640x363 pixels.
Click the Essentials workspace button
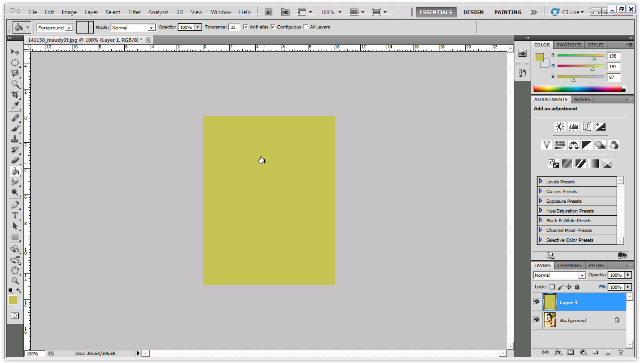[x=436, y=12]
